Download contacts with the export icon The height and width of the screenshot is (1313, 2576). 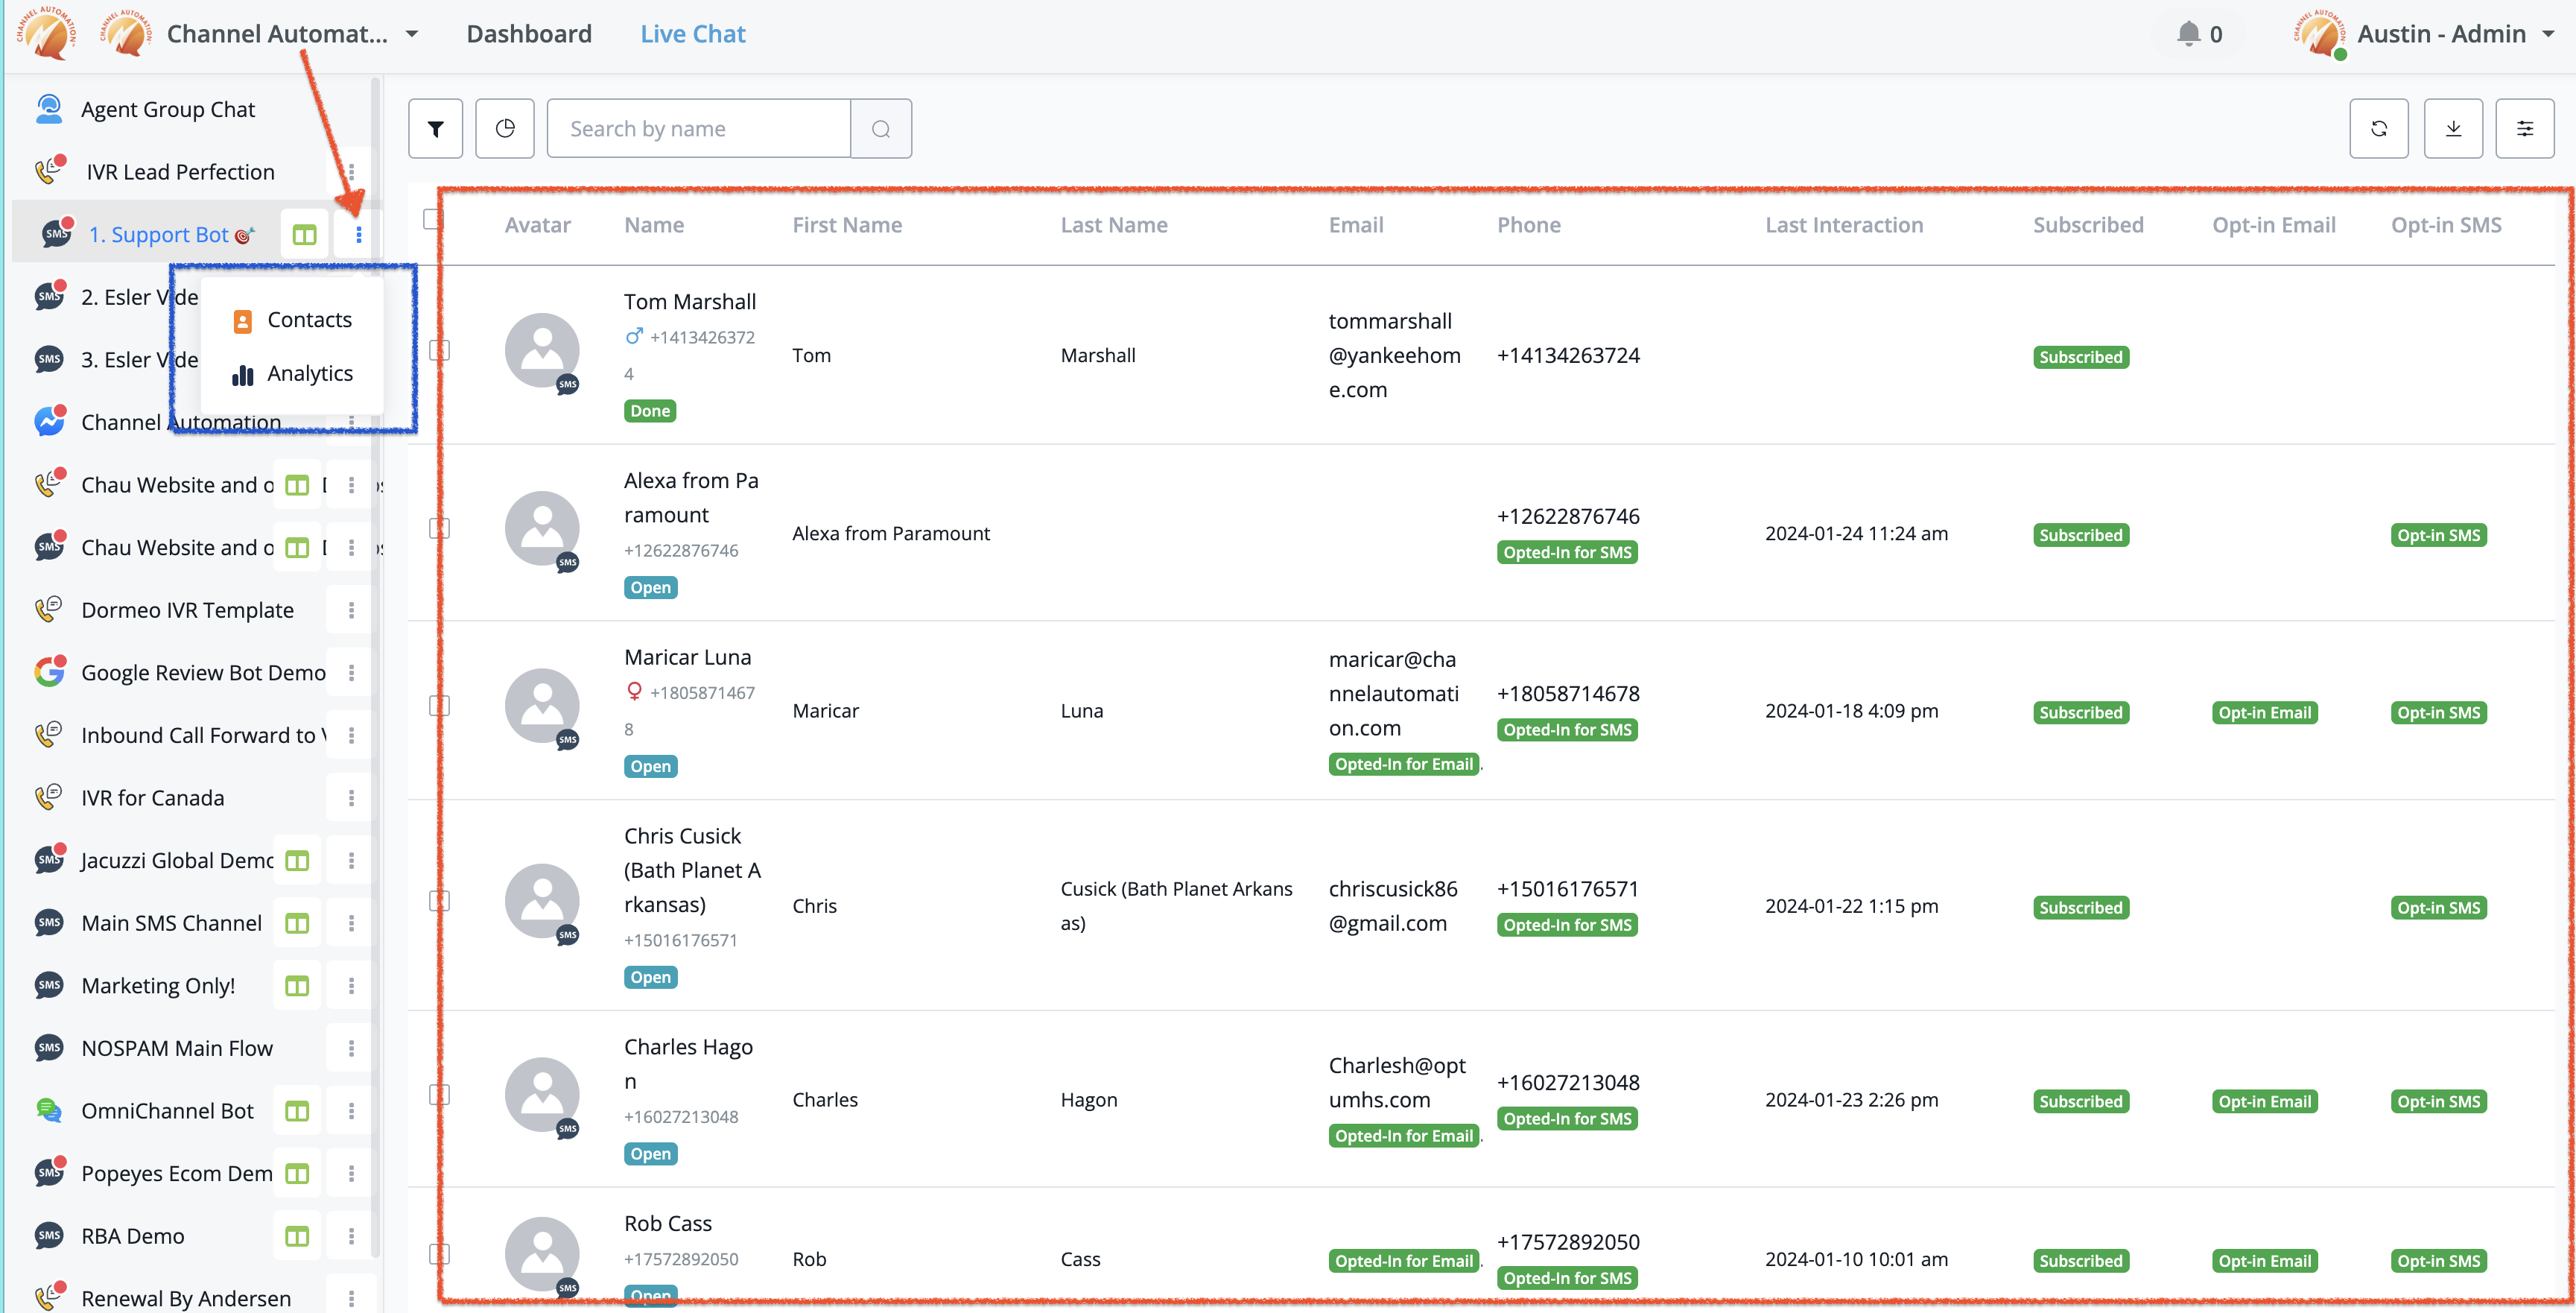tap(2453, 128)
